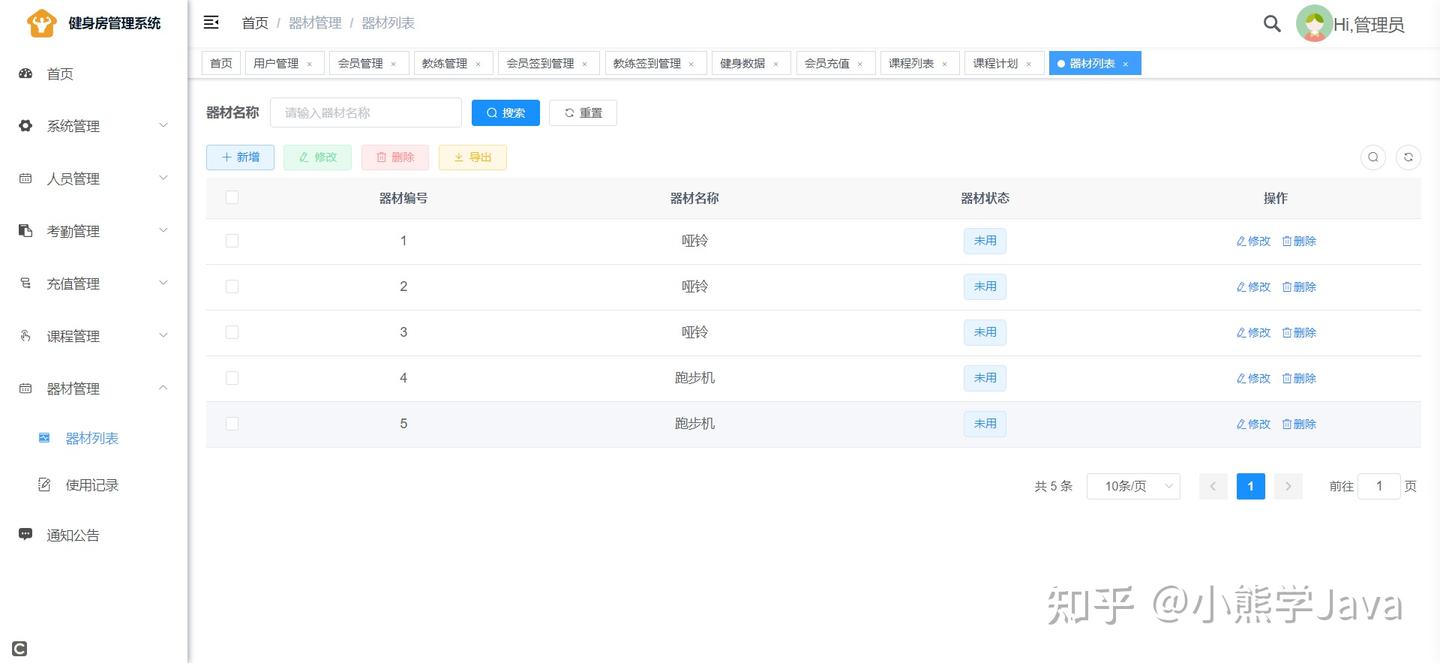
Task: Click 首页 in the breadcrumb
Action: click(x=255, y=22)
